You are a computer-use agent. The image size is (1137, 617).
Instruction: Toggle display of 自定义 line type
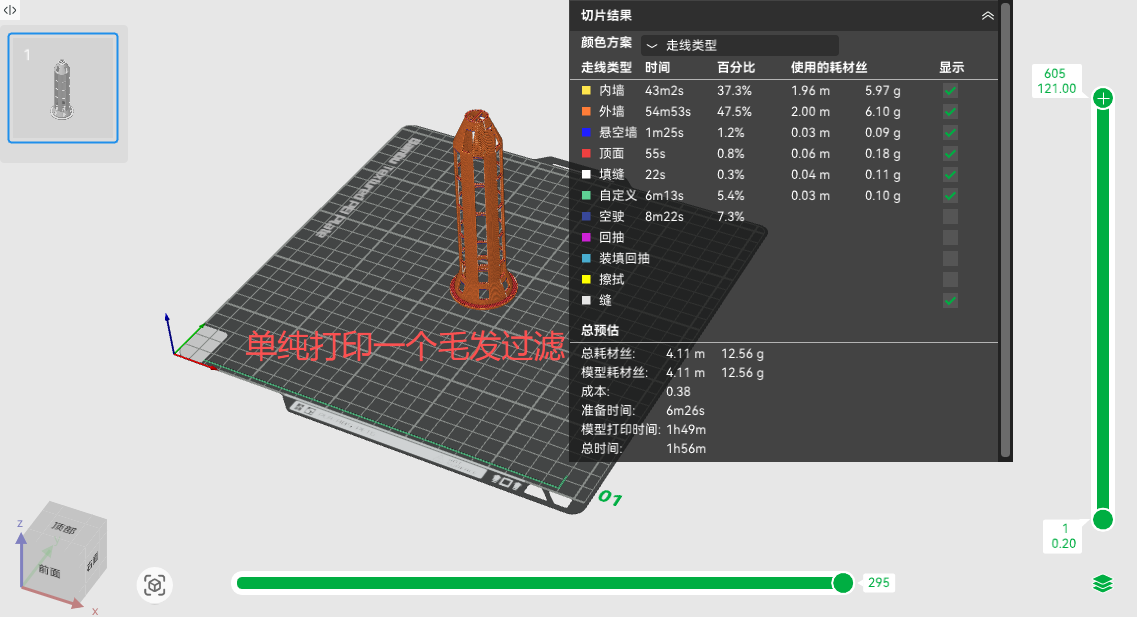pos(950,196)
